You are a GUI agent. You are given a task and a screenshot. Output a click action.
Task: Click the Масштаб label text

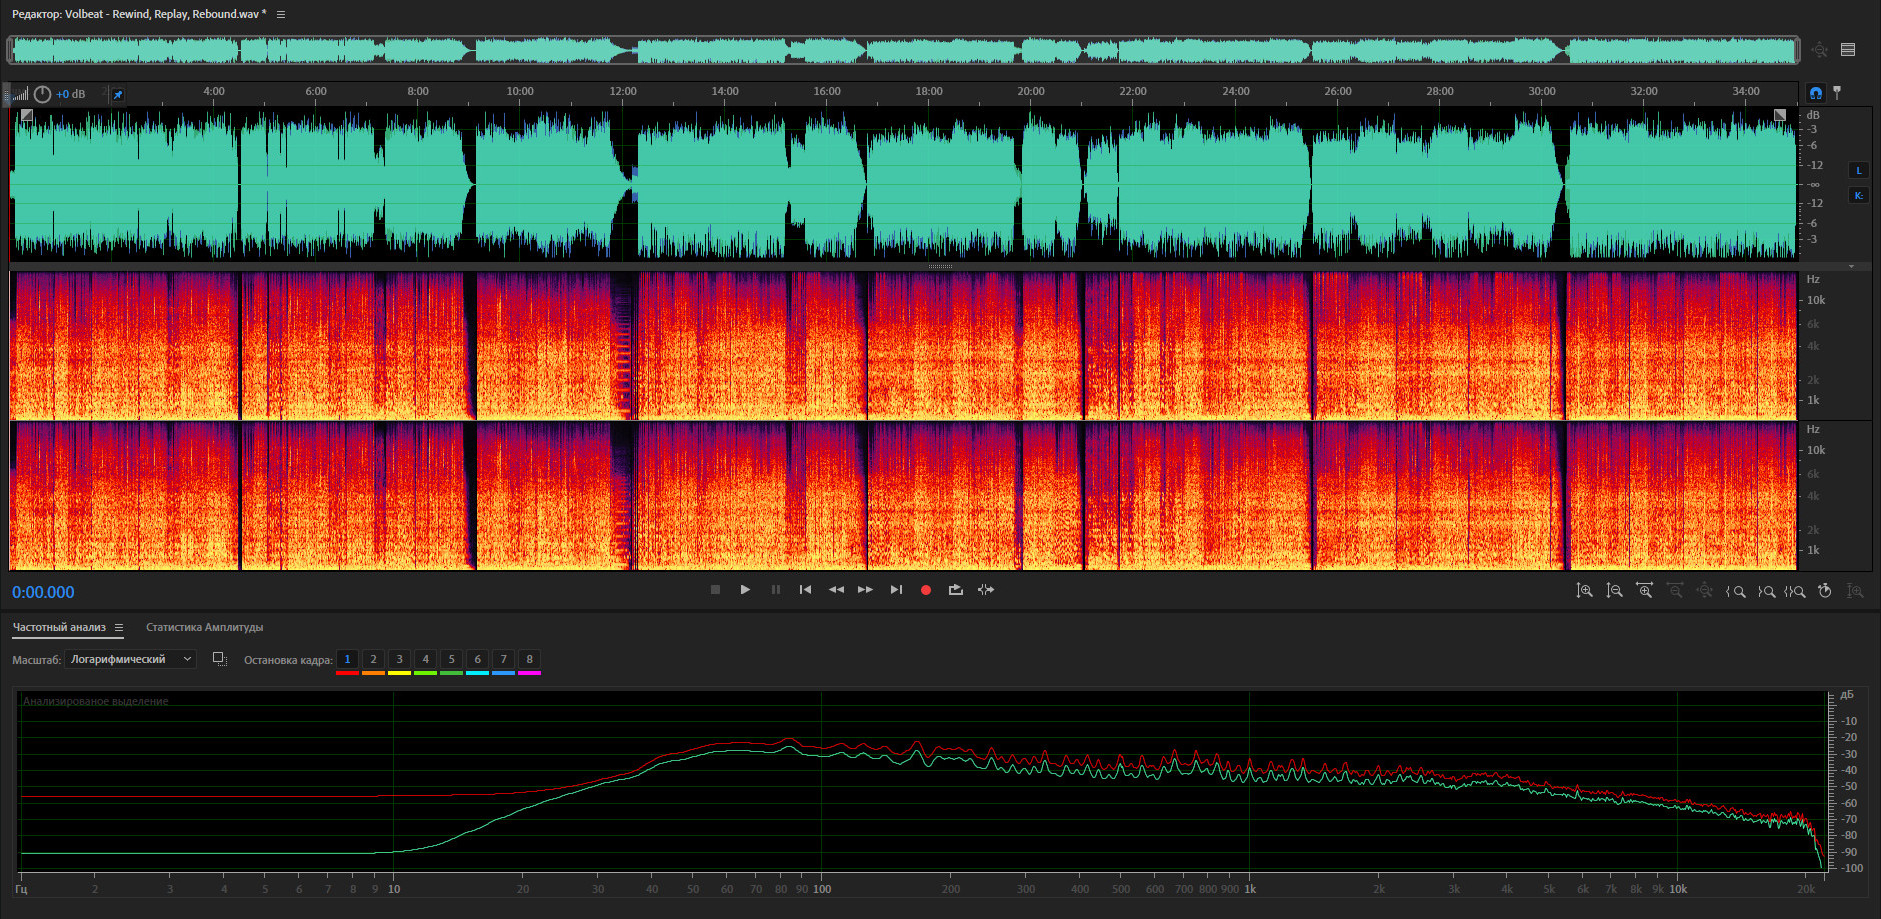(36, 660)
